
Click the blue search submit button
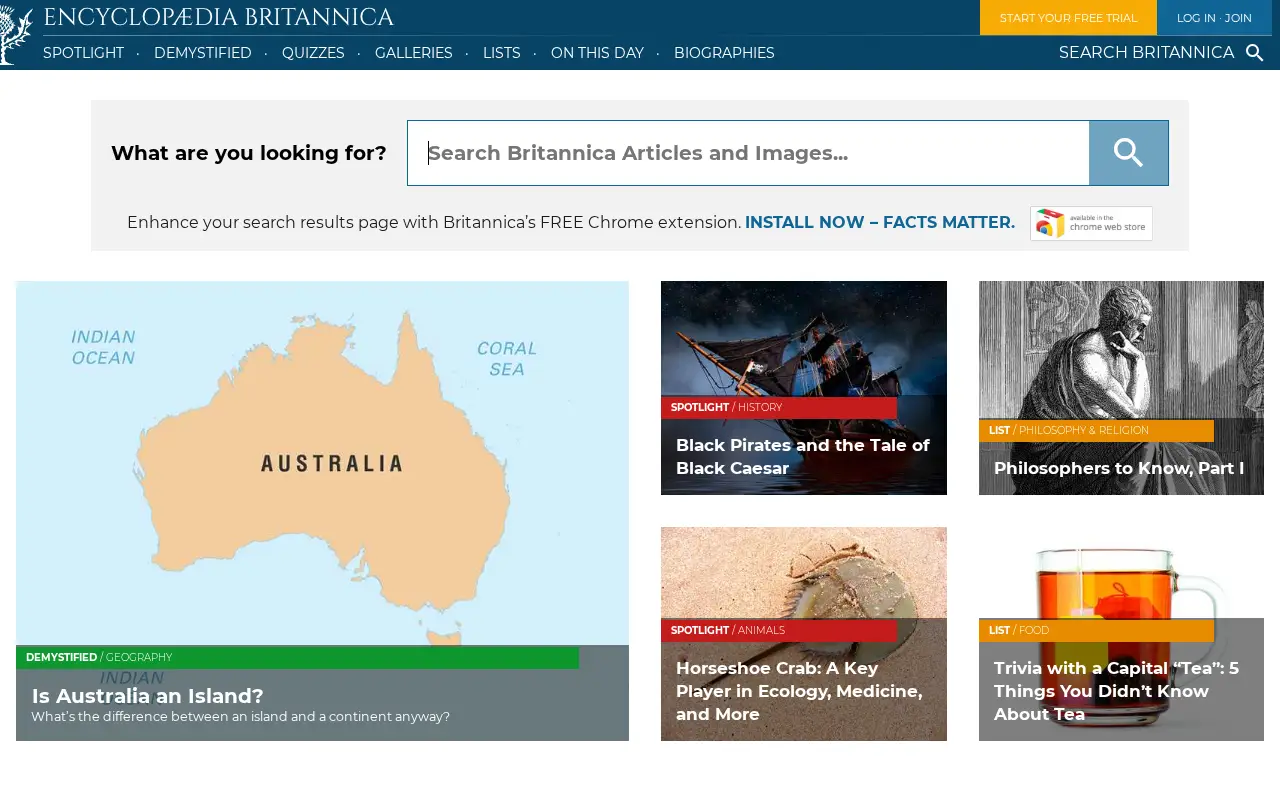1128,153
